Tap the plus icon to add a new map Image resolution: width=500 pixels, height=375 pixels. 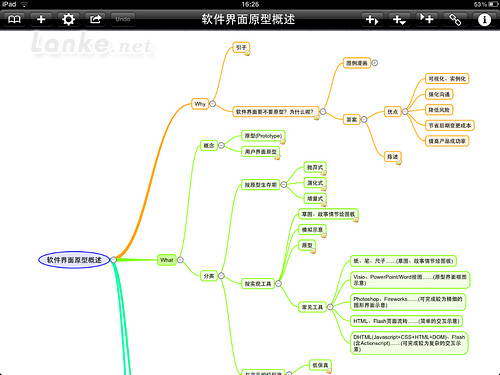pyautogui.click(x=41, y=19)
